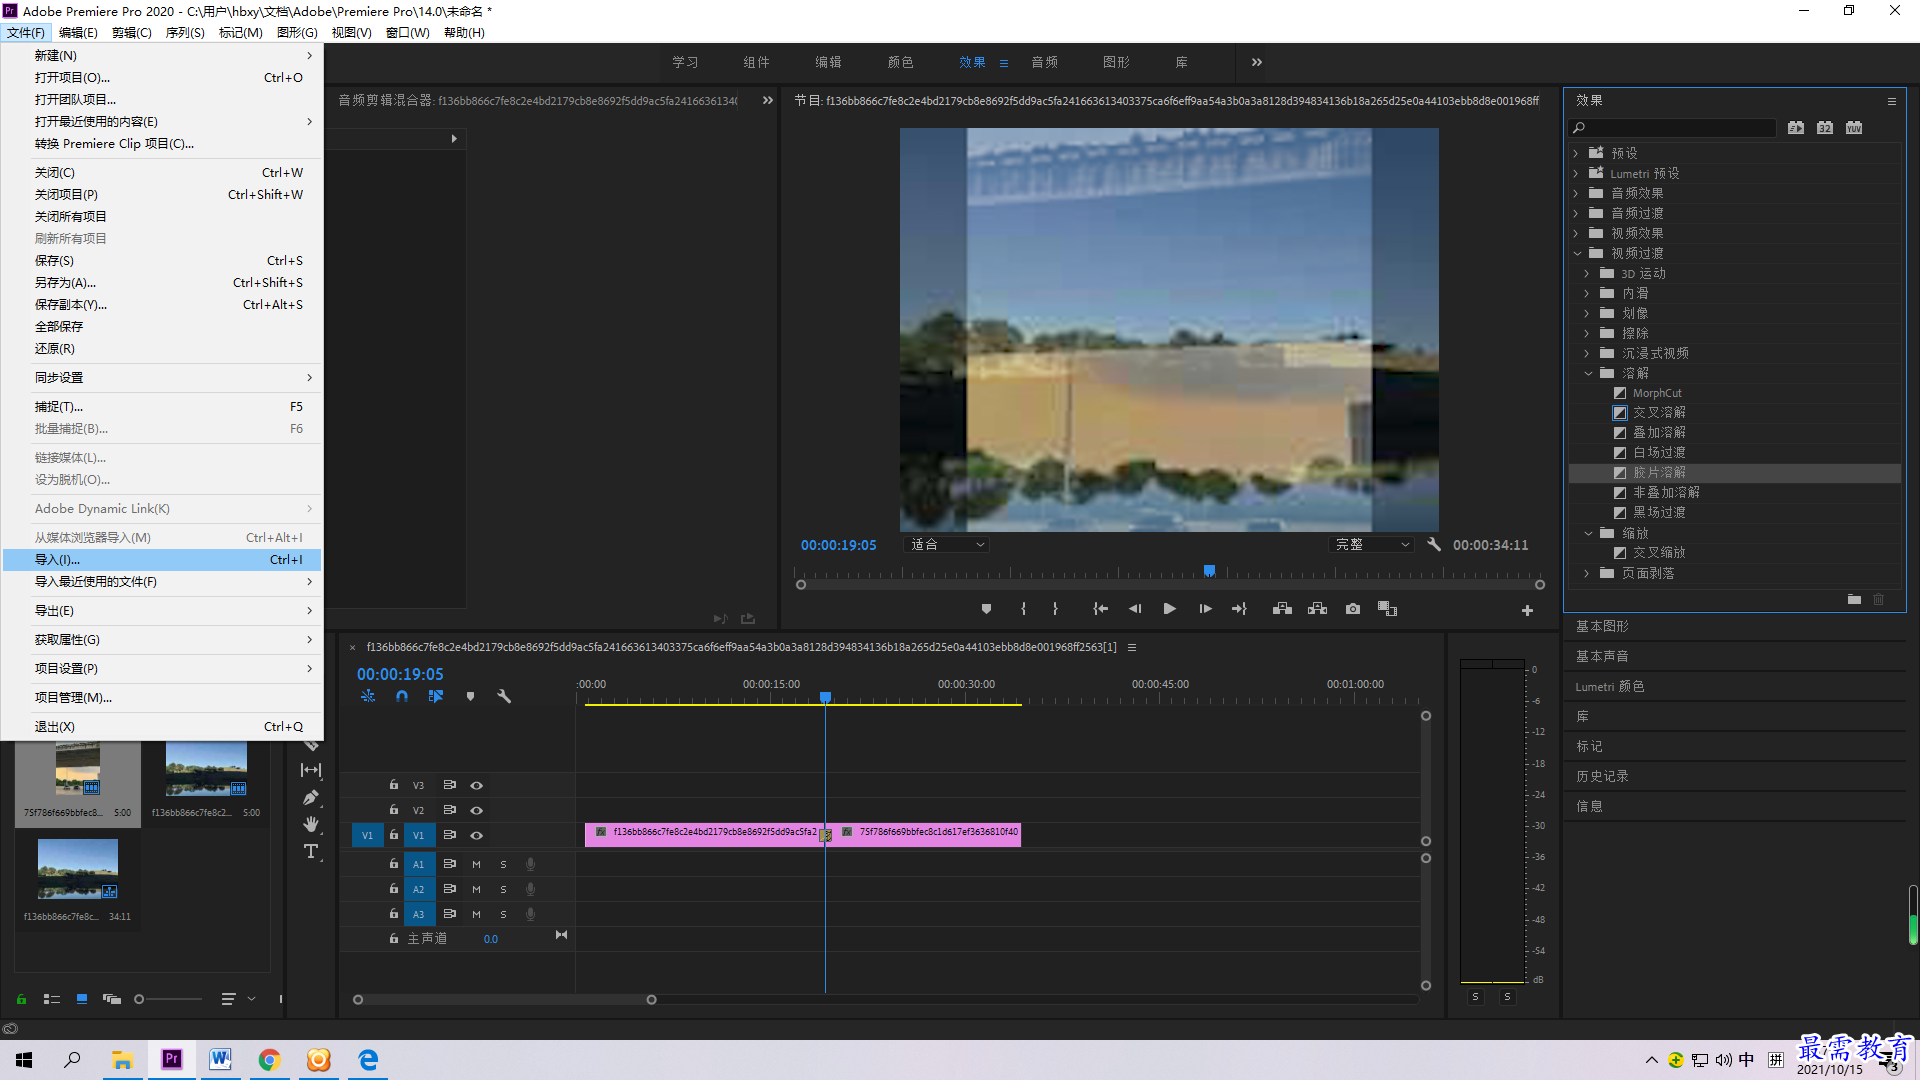1920x1080 pixels.
Task: Collapse the 视频过渡 folder
Action: (x=1577, y=253)
